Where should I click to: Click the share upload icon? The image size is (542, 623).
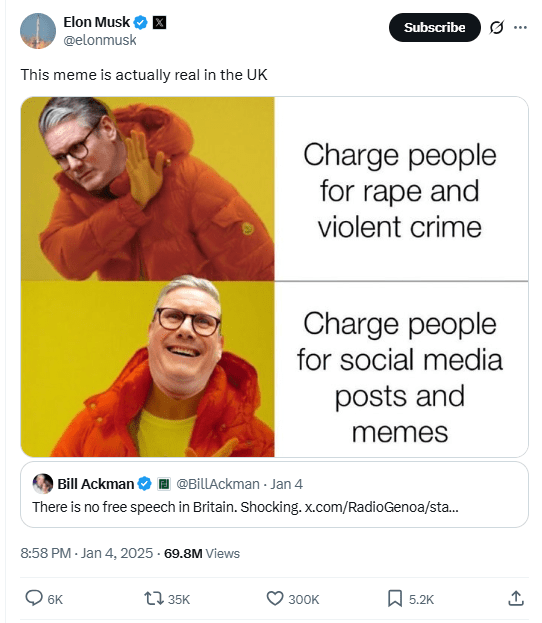pos(516,598)
